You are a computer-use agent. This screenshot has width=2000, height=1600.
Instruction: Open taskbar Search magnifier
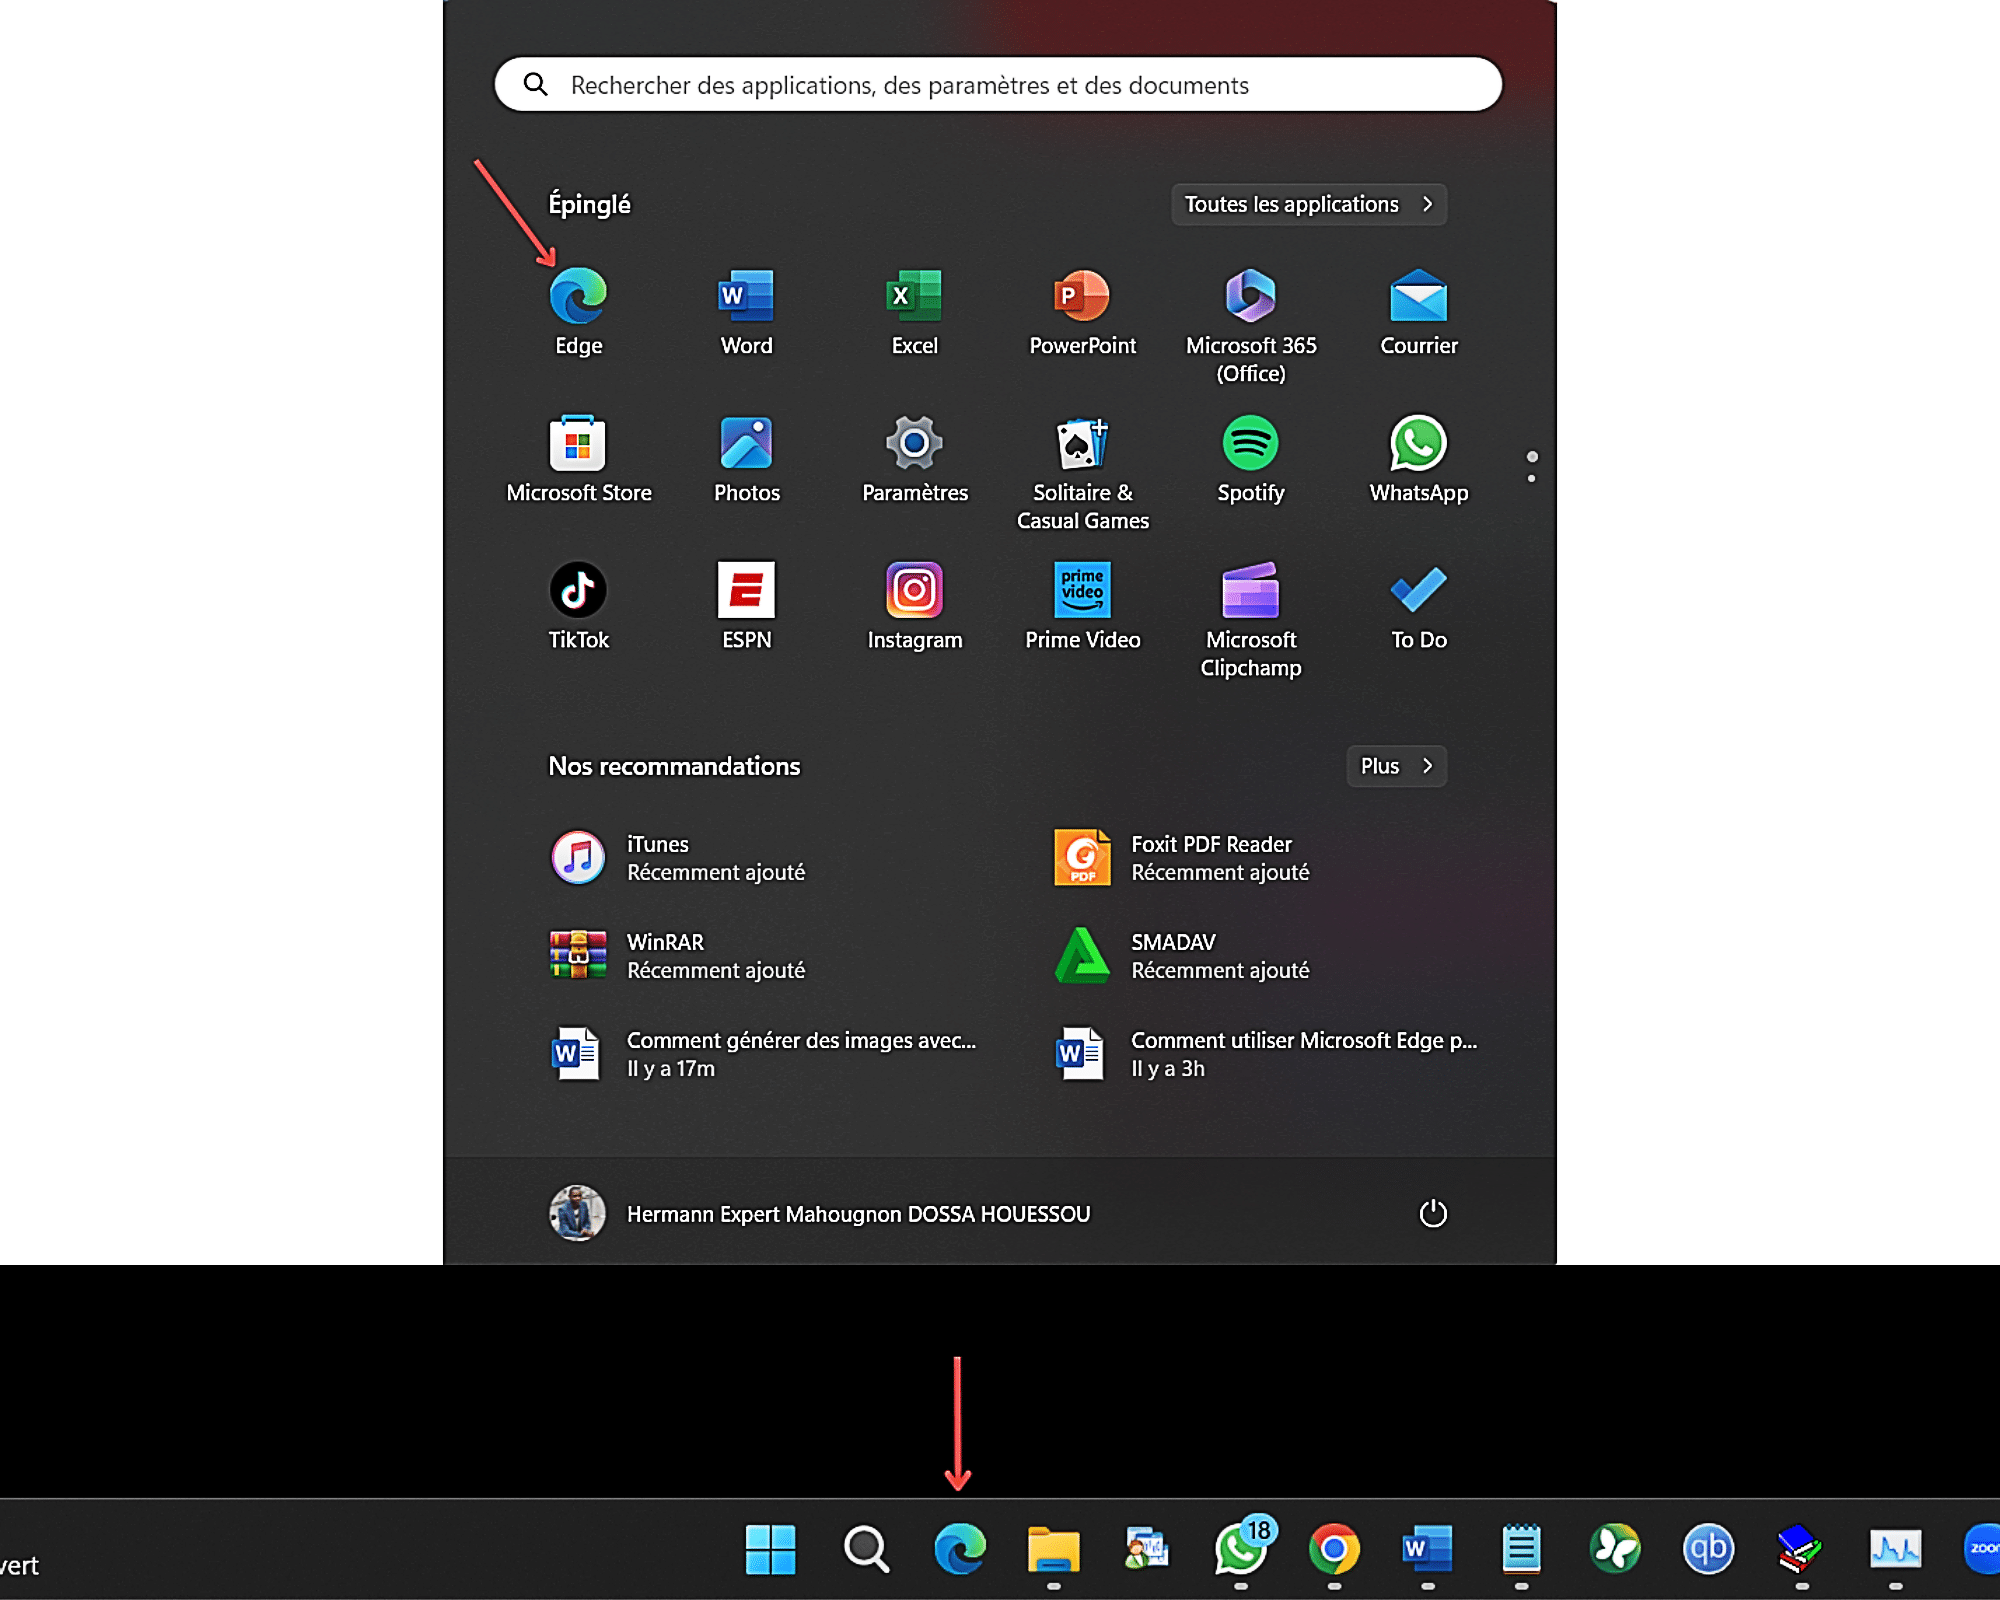point(866,1549)
